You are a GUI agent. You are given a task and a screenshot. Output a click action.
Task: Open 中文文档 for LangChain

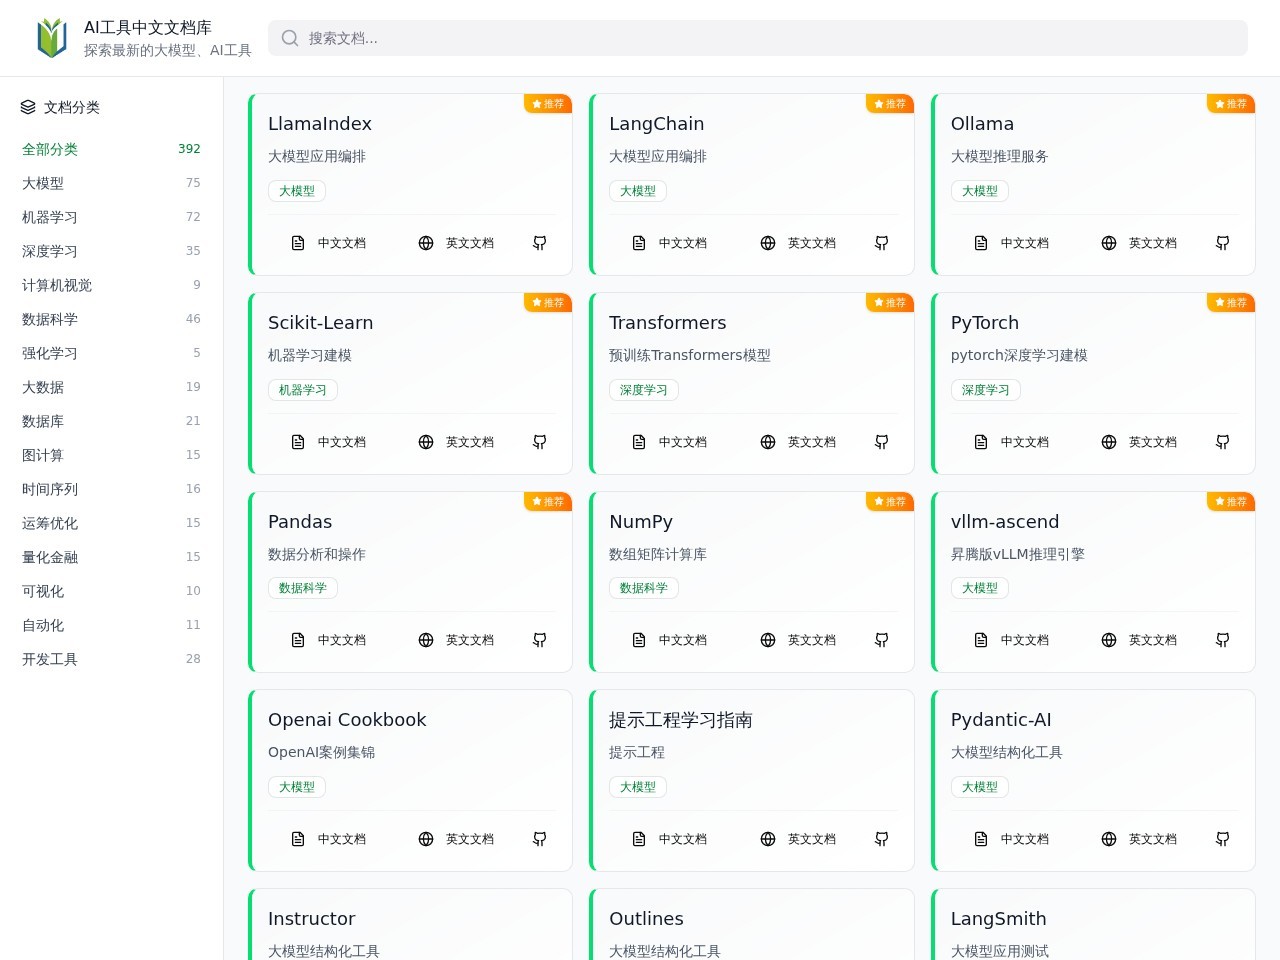click(669, 243)
